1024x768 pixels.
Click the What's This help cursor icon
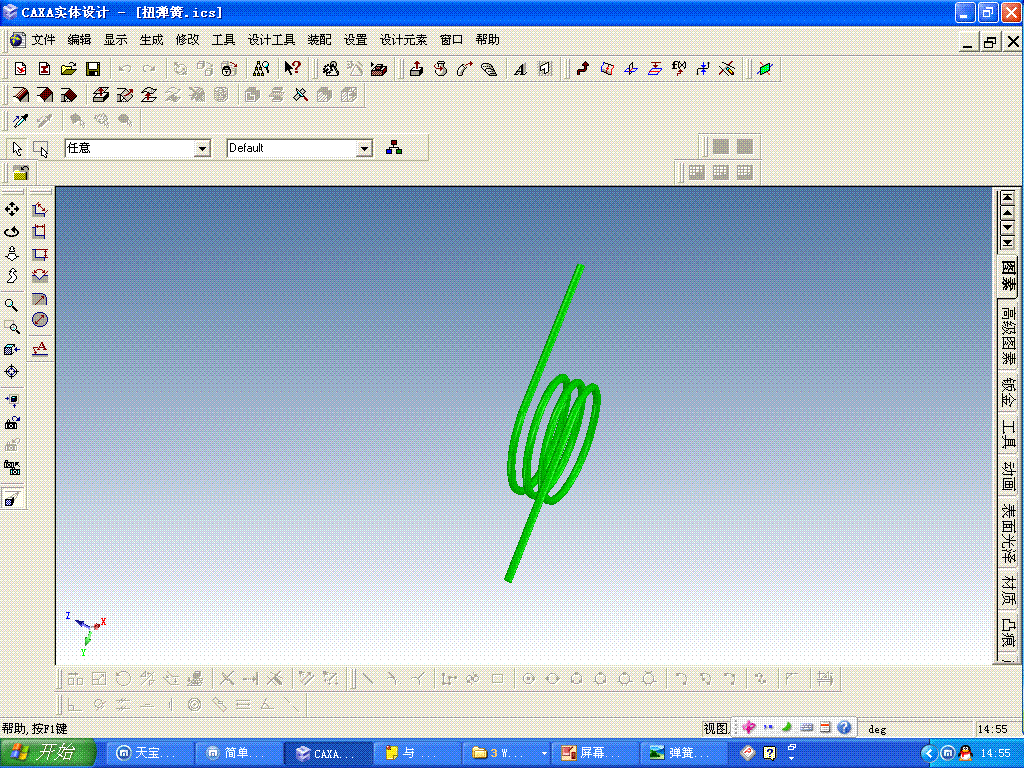(x=292, y=69)
